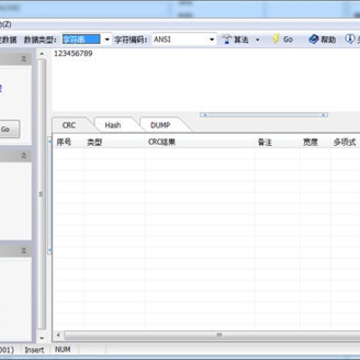Image resolution: width=360 pixels, height=360 pixels.
Task: Switch to the CRC tab
Action: (x=69, y=125)
